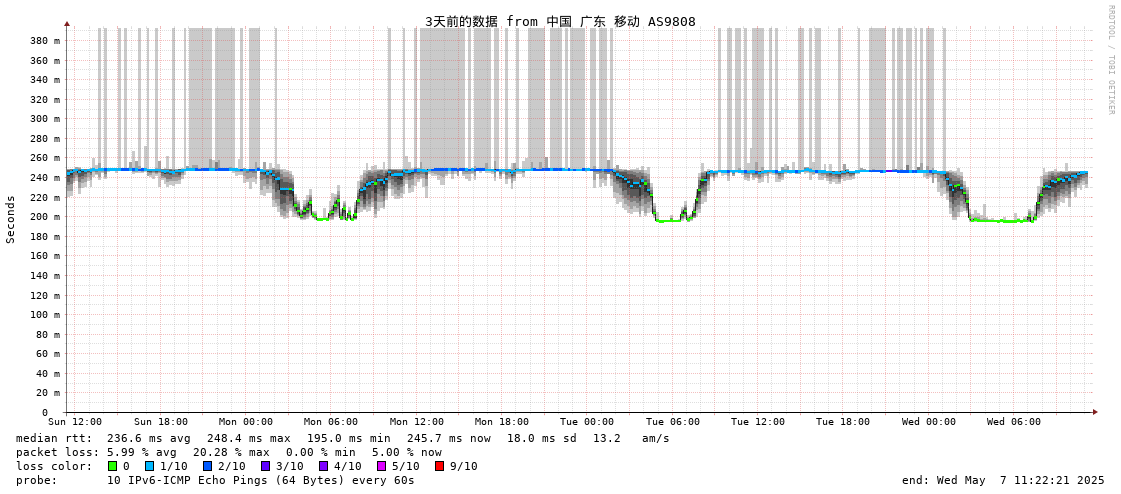The image size is (1121, 494).
Task: Click the 'Sun 12:00' time label
Action: pyautogui.click(x=74, y=422)
